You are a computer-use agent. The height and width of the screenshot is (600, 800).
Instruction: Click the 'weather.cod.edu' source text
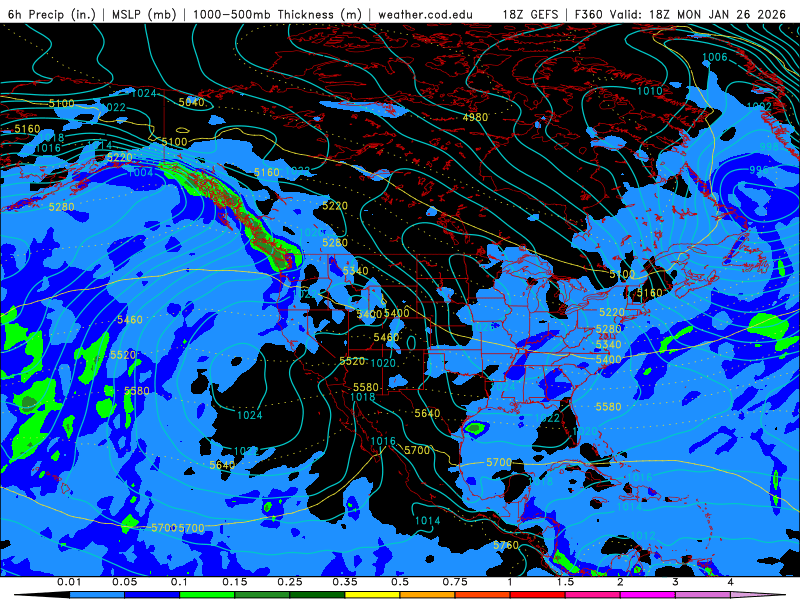pyautogui.click(x=426, y=14)
